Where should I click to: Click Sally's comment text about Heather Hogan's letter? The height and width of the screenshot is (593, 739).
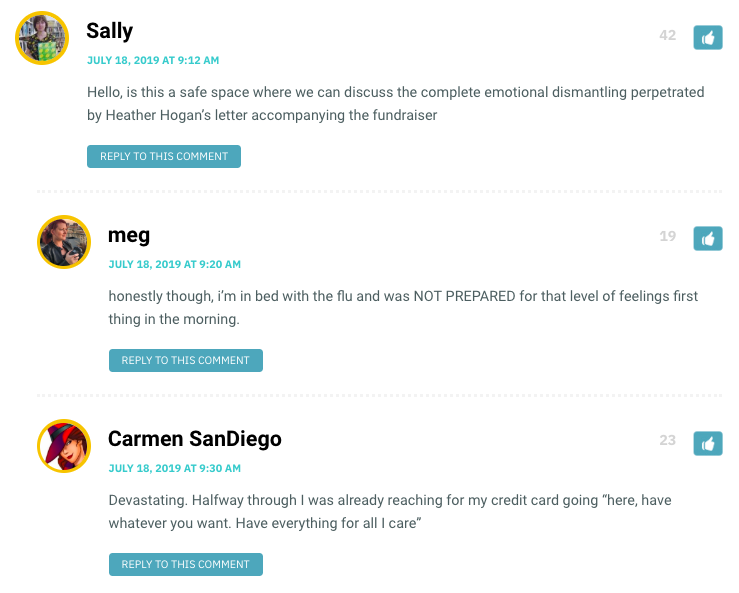coord(395,104)
